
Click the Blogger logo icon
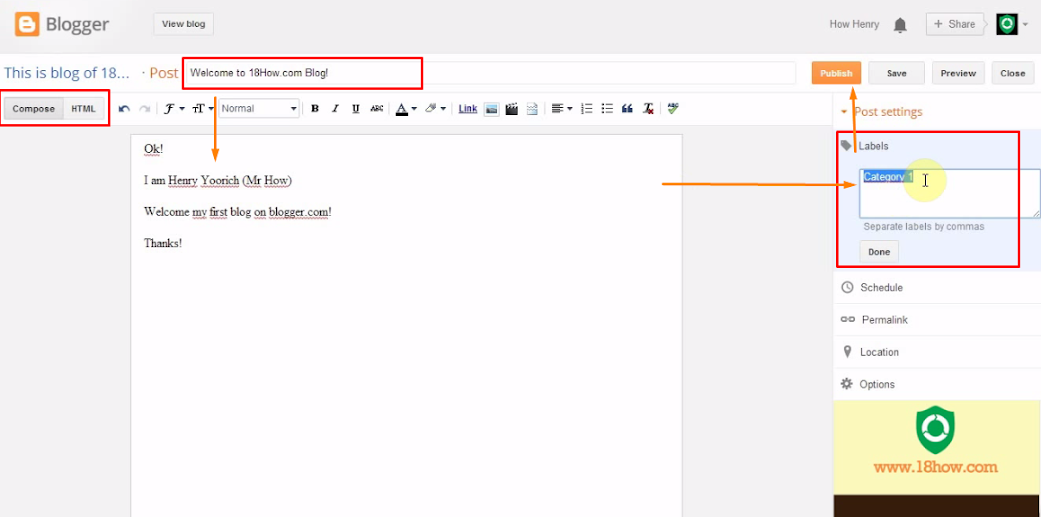pyautogui.click(x=27, y=25)
